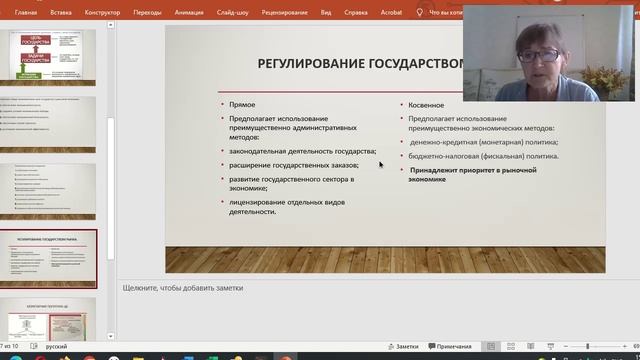Open the Acrobat ribbon tab
640x360 pixels.
point(391,13)
